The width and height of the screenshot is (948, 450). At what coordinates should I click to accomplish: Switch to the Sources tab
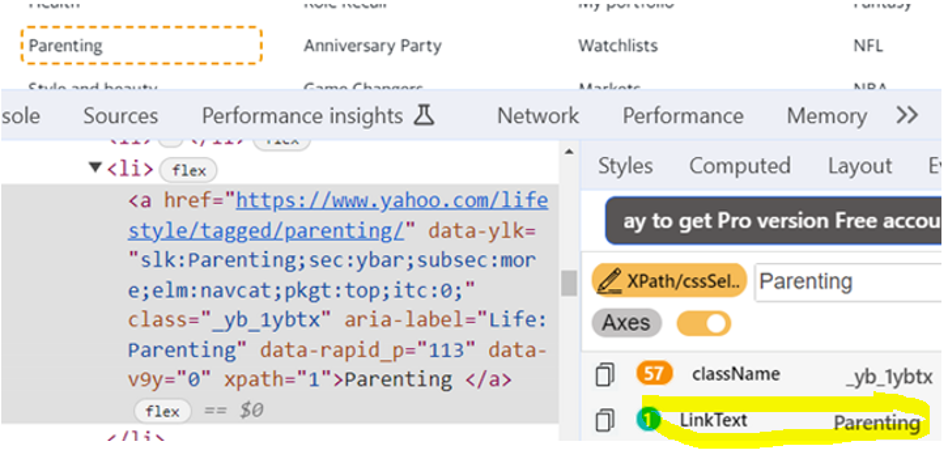pos(120,116)
